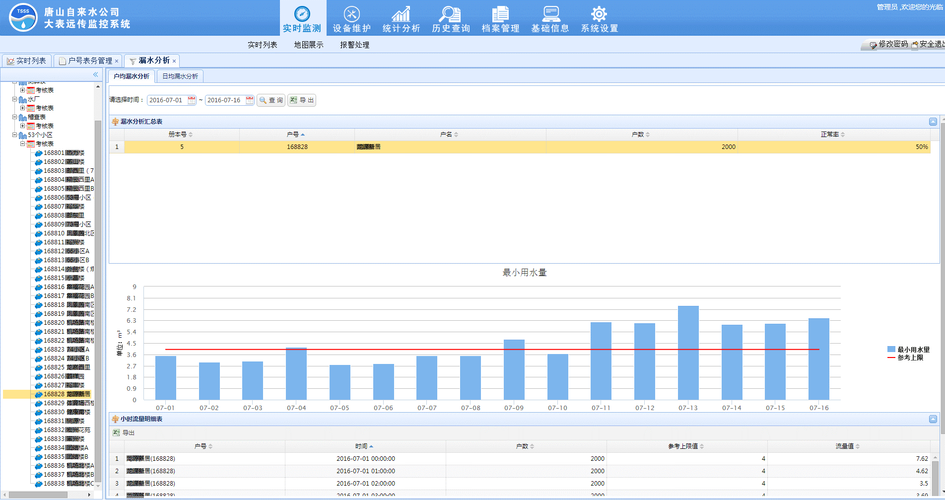This screenshot has width=945, height=500.
Task: Open the 实时监测 module icon
Action: click(302, 14)
